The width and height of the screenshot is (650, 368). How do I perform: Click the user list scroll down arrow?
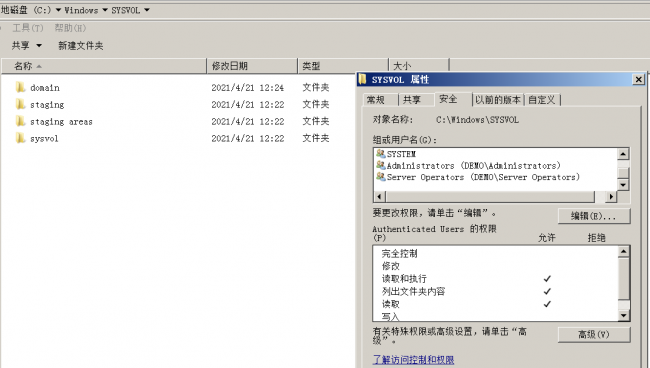tap(623, 184)
